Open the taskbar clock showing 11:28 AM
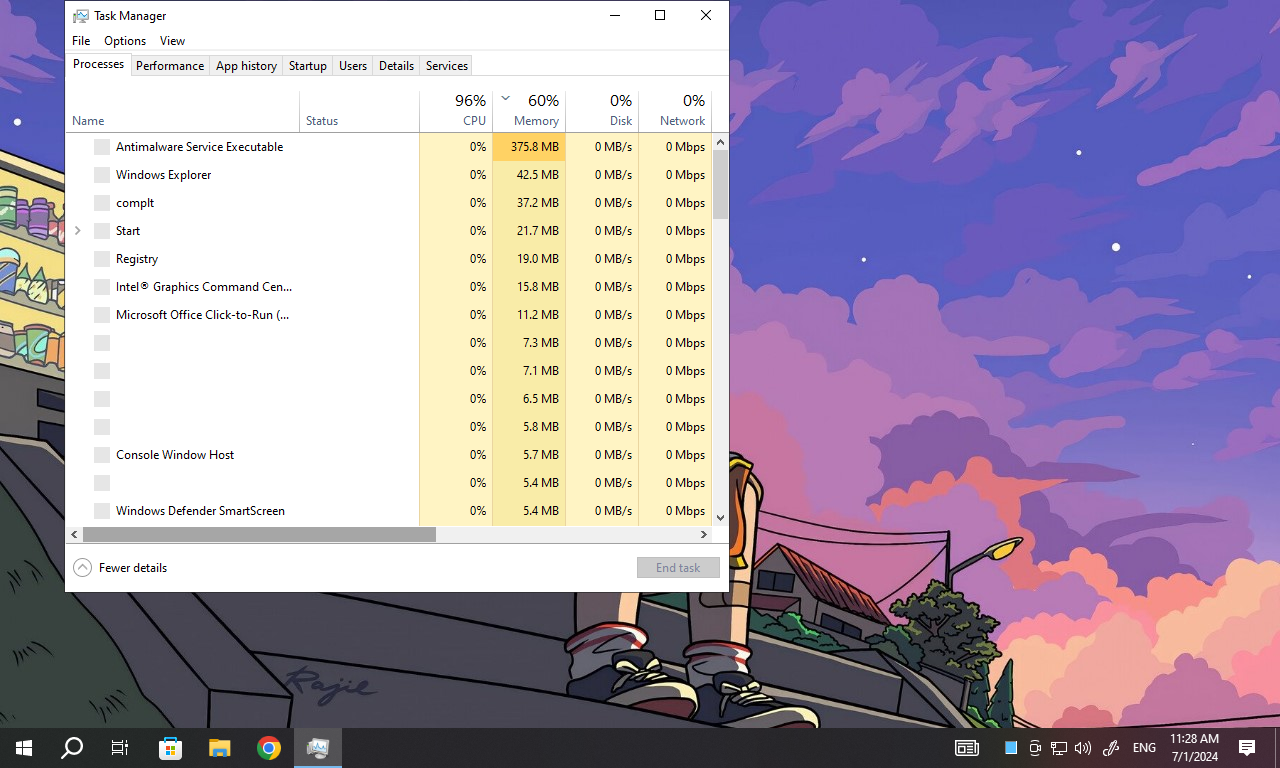1280x768 pixels. coord(1194,748)
